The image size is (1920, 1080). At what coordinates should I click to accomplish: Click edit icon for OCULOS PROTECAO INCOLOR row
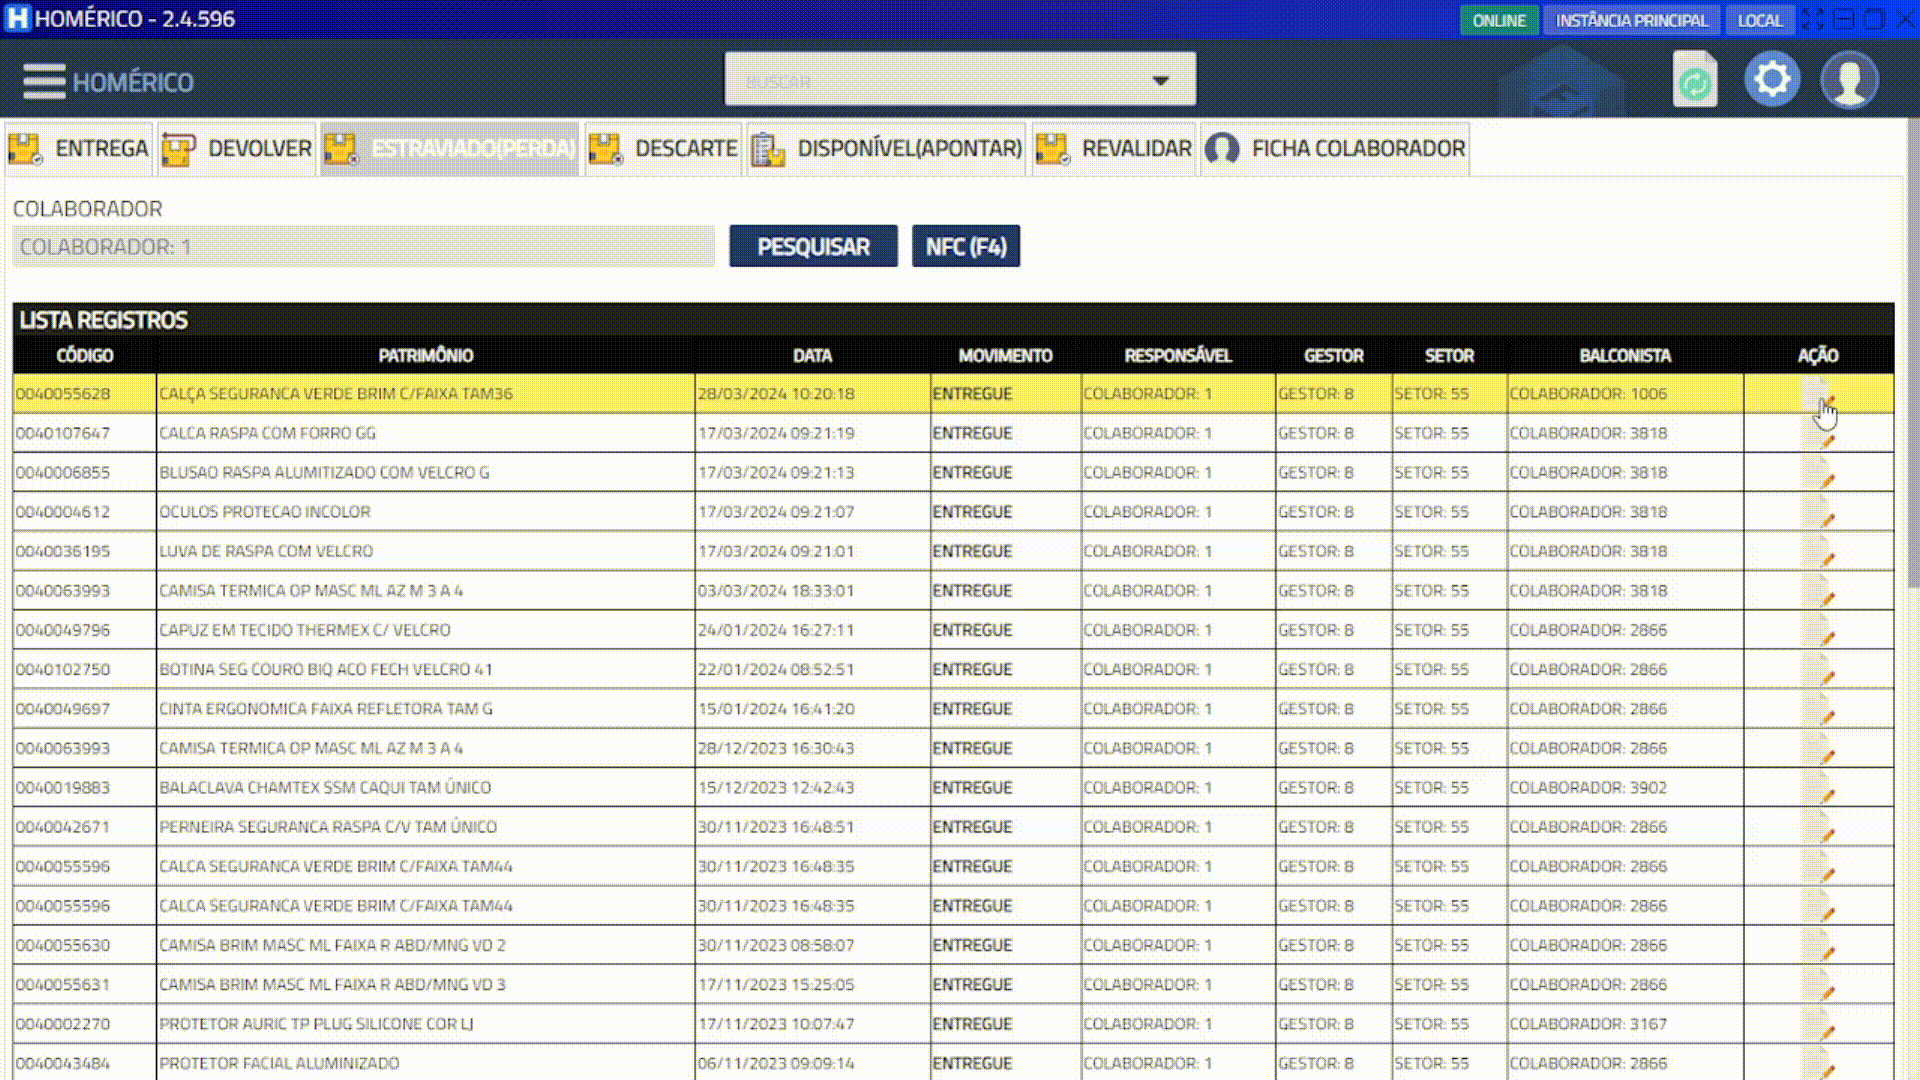point(1819,513)
